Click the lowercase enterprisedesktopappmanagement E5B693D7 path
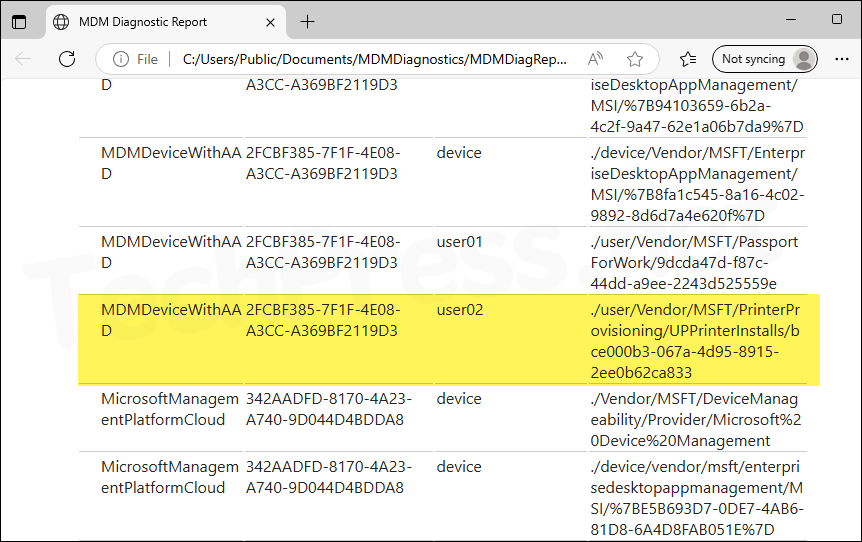Image resolution: width=862 pixels, height=542 pixels. coord(697,499)
